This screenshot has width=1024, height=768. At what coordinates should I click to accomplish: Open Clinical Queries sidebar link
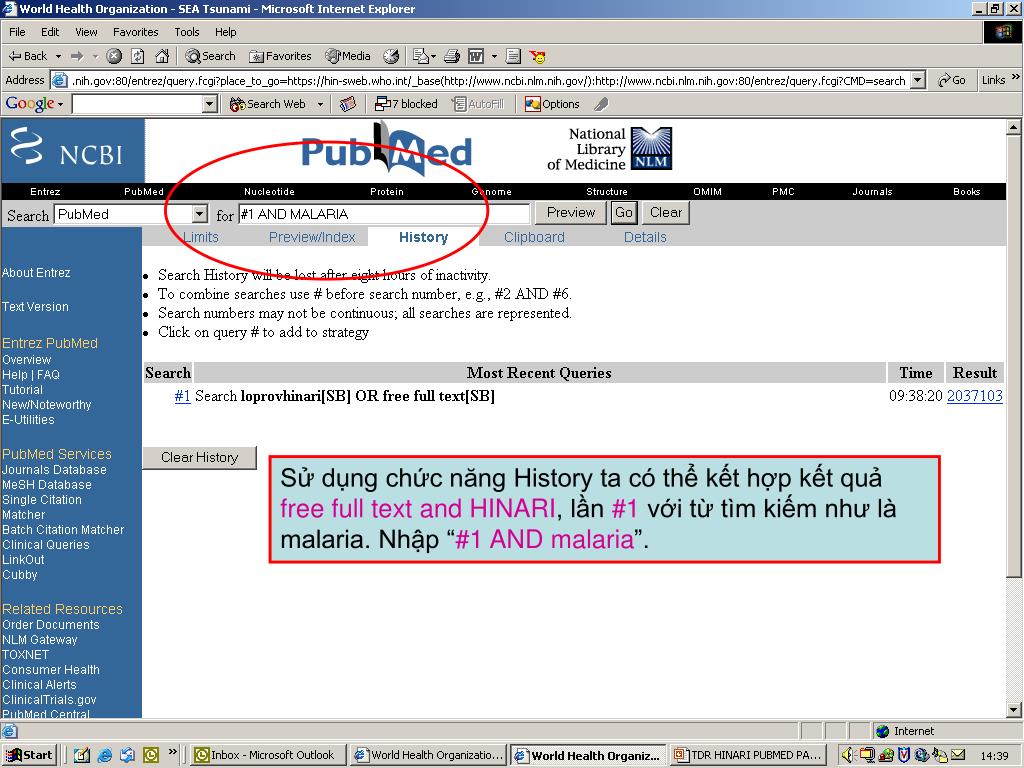click(x=46, y=545)
